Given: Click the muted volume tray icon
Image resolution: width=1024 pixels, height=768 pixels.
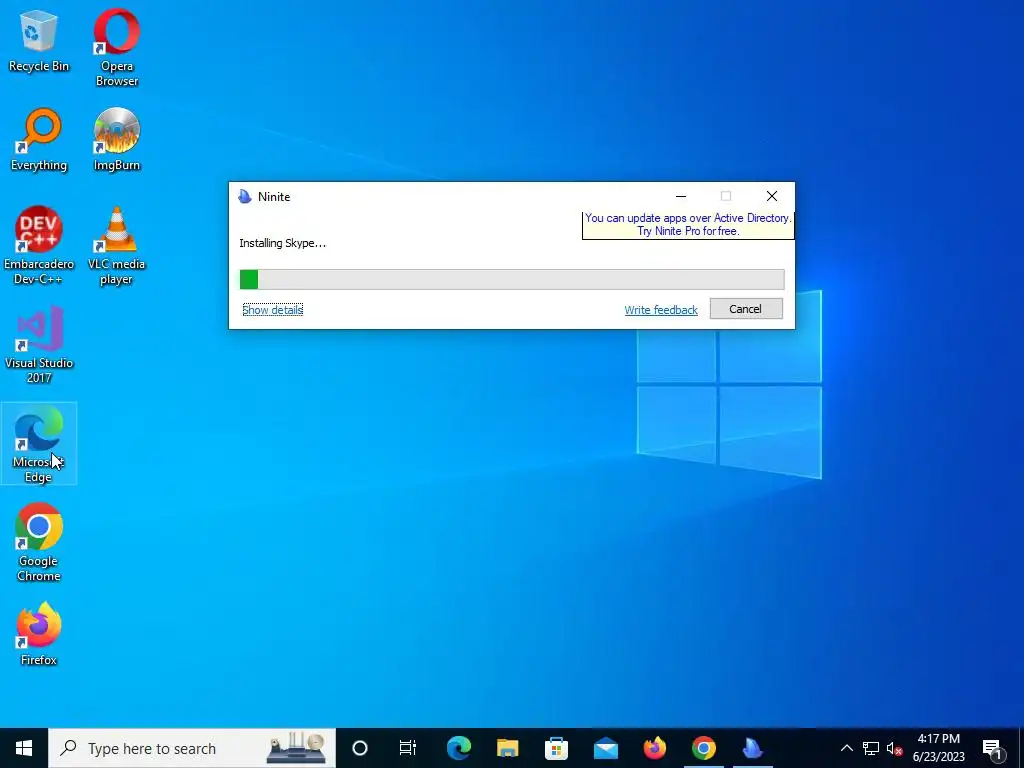Looking at the screenshot, I should click(x=895, y=748).
